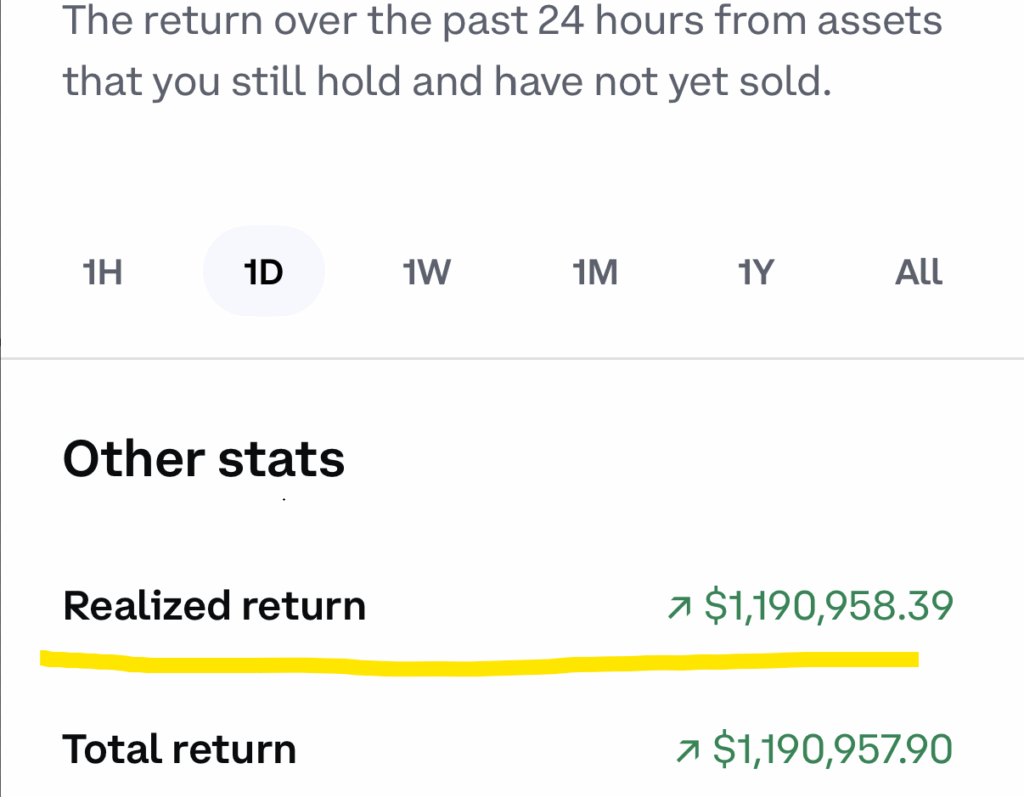Screen dimensions: 1024x797
Task: Switch to the 1M time range
Action: click(x=594, y=272)
